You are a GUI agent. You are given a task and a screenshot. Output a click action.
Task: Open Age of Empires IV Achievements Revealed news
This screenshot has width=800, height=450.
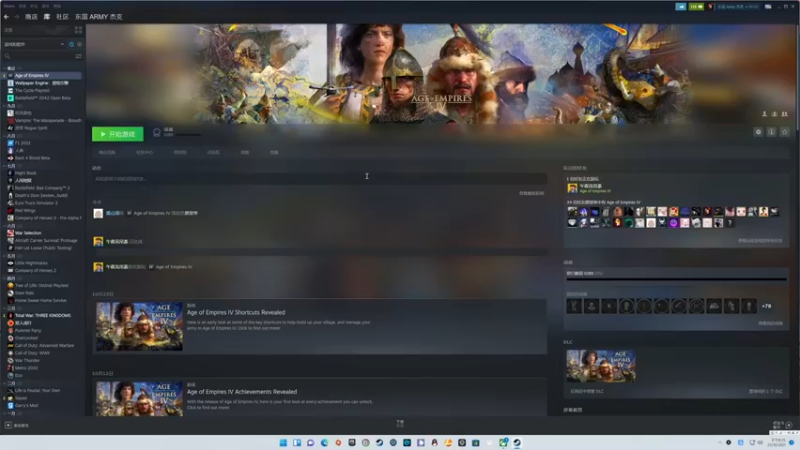242,392
